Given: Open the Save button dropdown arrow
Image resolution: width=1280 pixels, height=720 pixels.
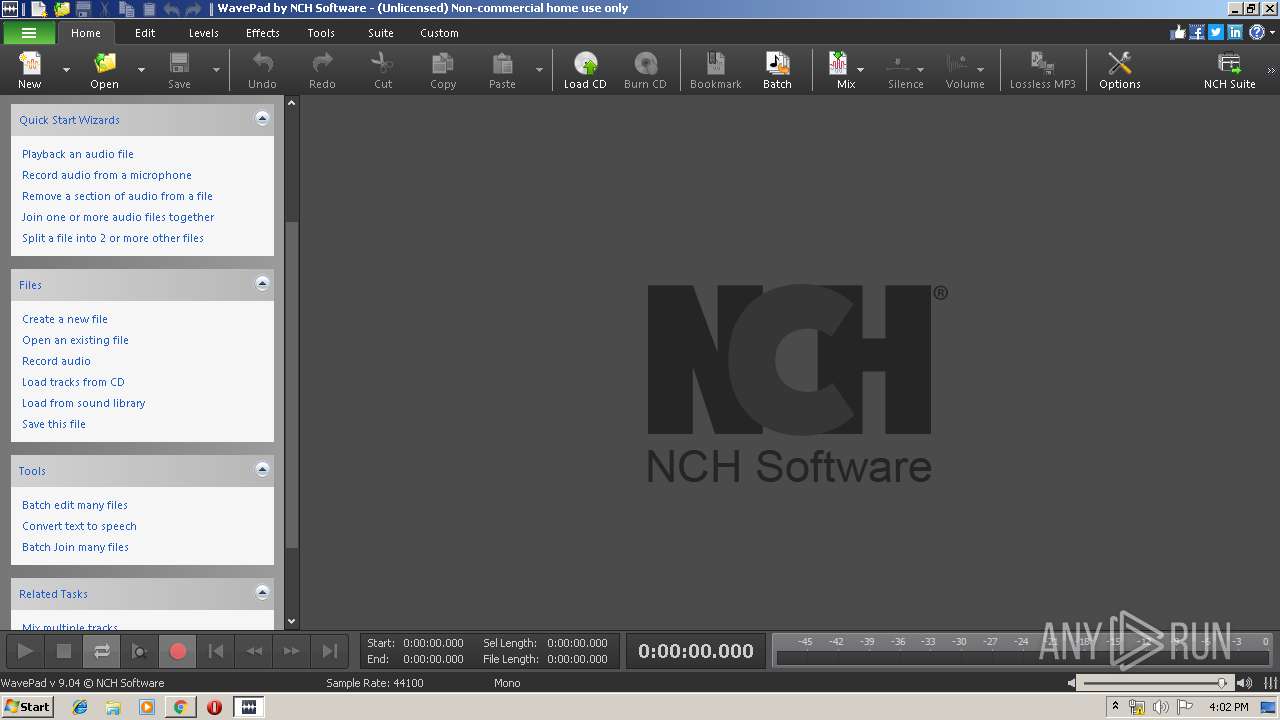Looking at the screenshot, I should (x=216, y=70).
